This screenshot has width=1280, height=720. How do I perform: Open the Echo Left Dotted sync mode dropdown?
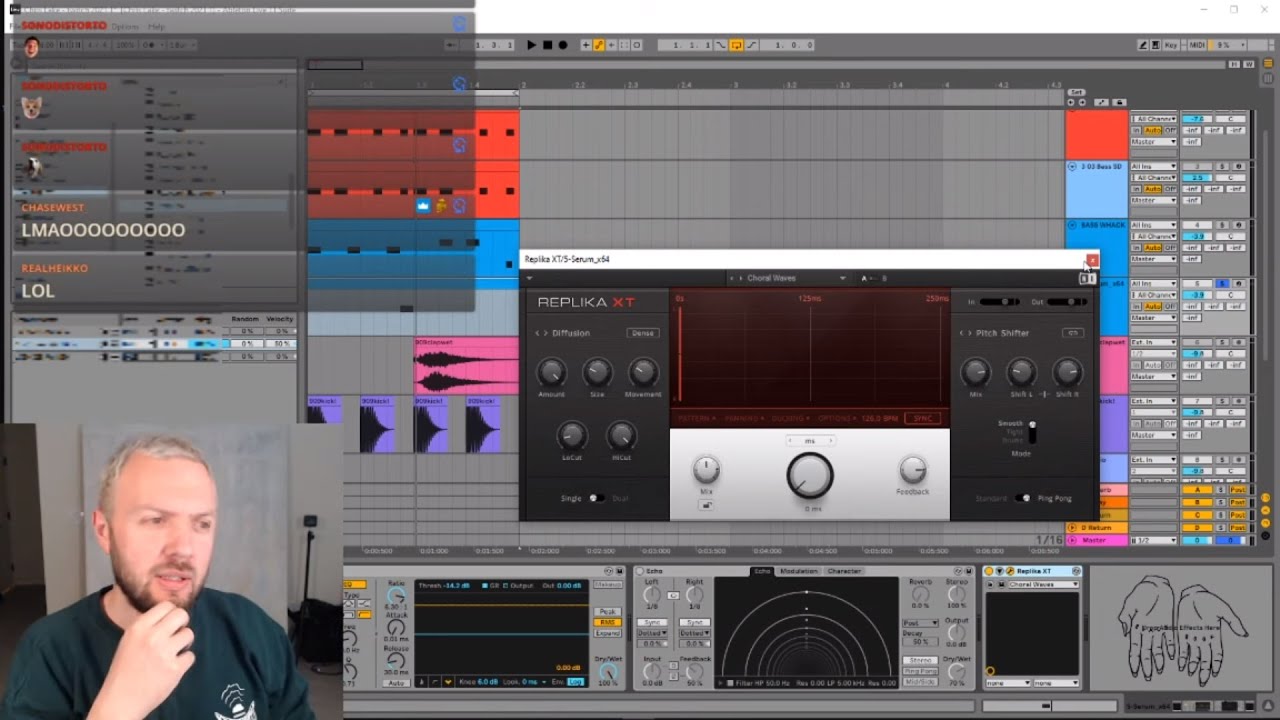pyautogui.click(x=652, y=633)
